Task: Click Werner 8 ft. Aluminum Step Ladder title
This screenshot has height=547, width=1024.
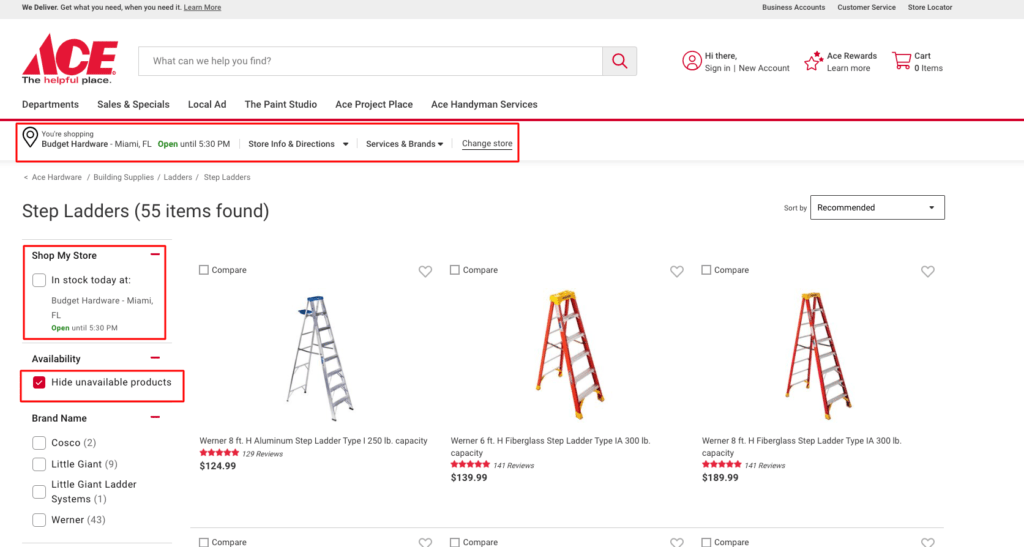Action: pos(313,441)
